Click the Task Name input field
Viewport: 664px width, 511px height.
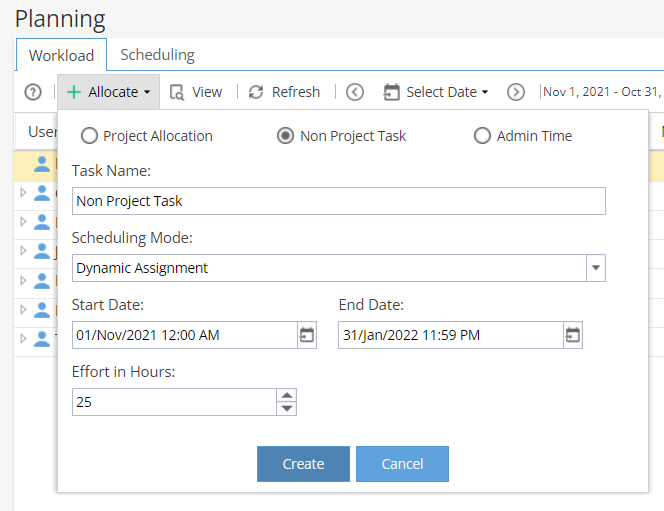(339, 201)
